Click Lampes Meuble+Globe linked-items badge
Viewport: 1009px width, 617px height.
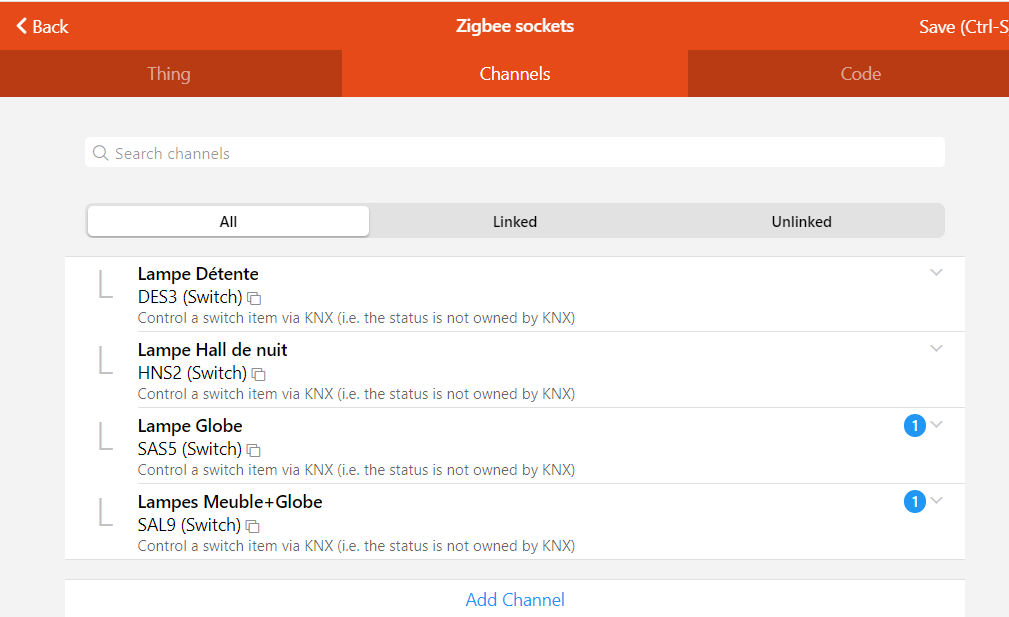point(914,502)
